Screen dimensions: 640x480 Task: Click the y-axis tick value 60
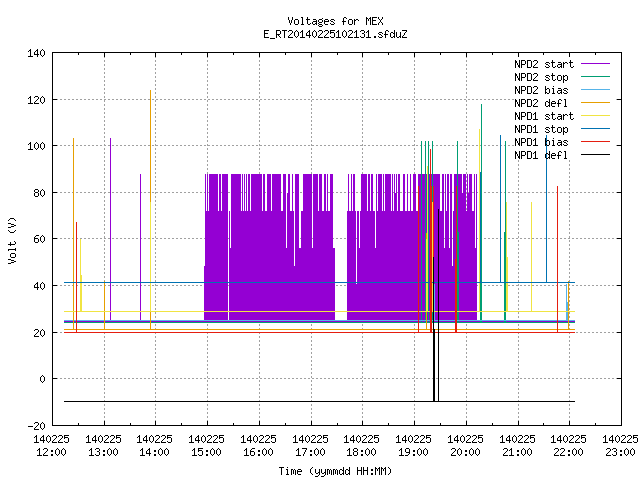point(39,239)
